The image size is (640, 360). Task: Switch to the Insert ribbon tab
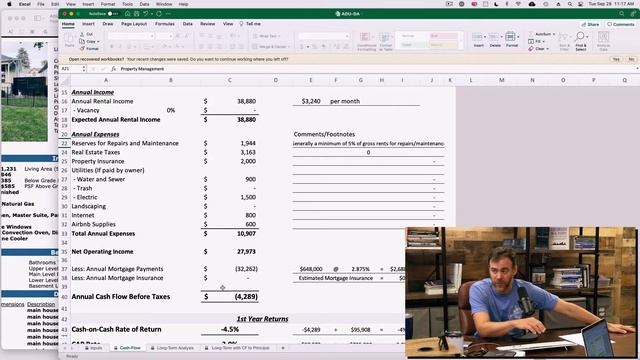coord(88,24)
